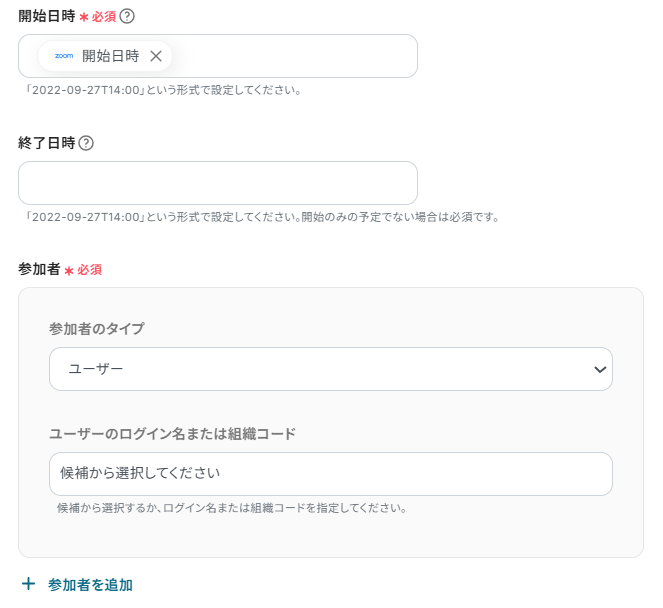This screenshot has height=608, width=663.
Task: Click the 参加者を追加 link text
Action: tap(90, 585)
